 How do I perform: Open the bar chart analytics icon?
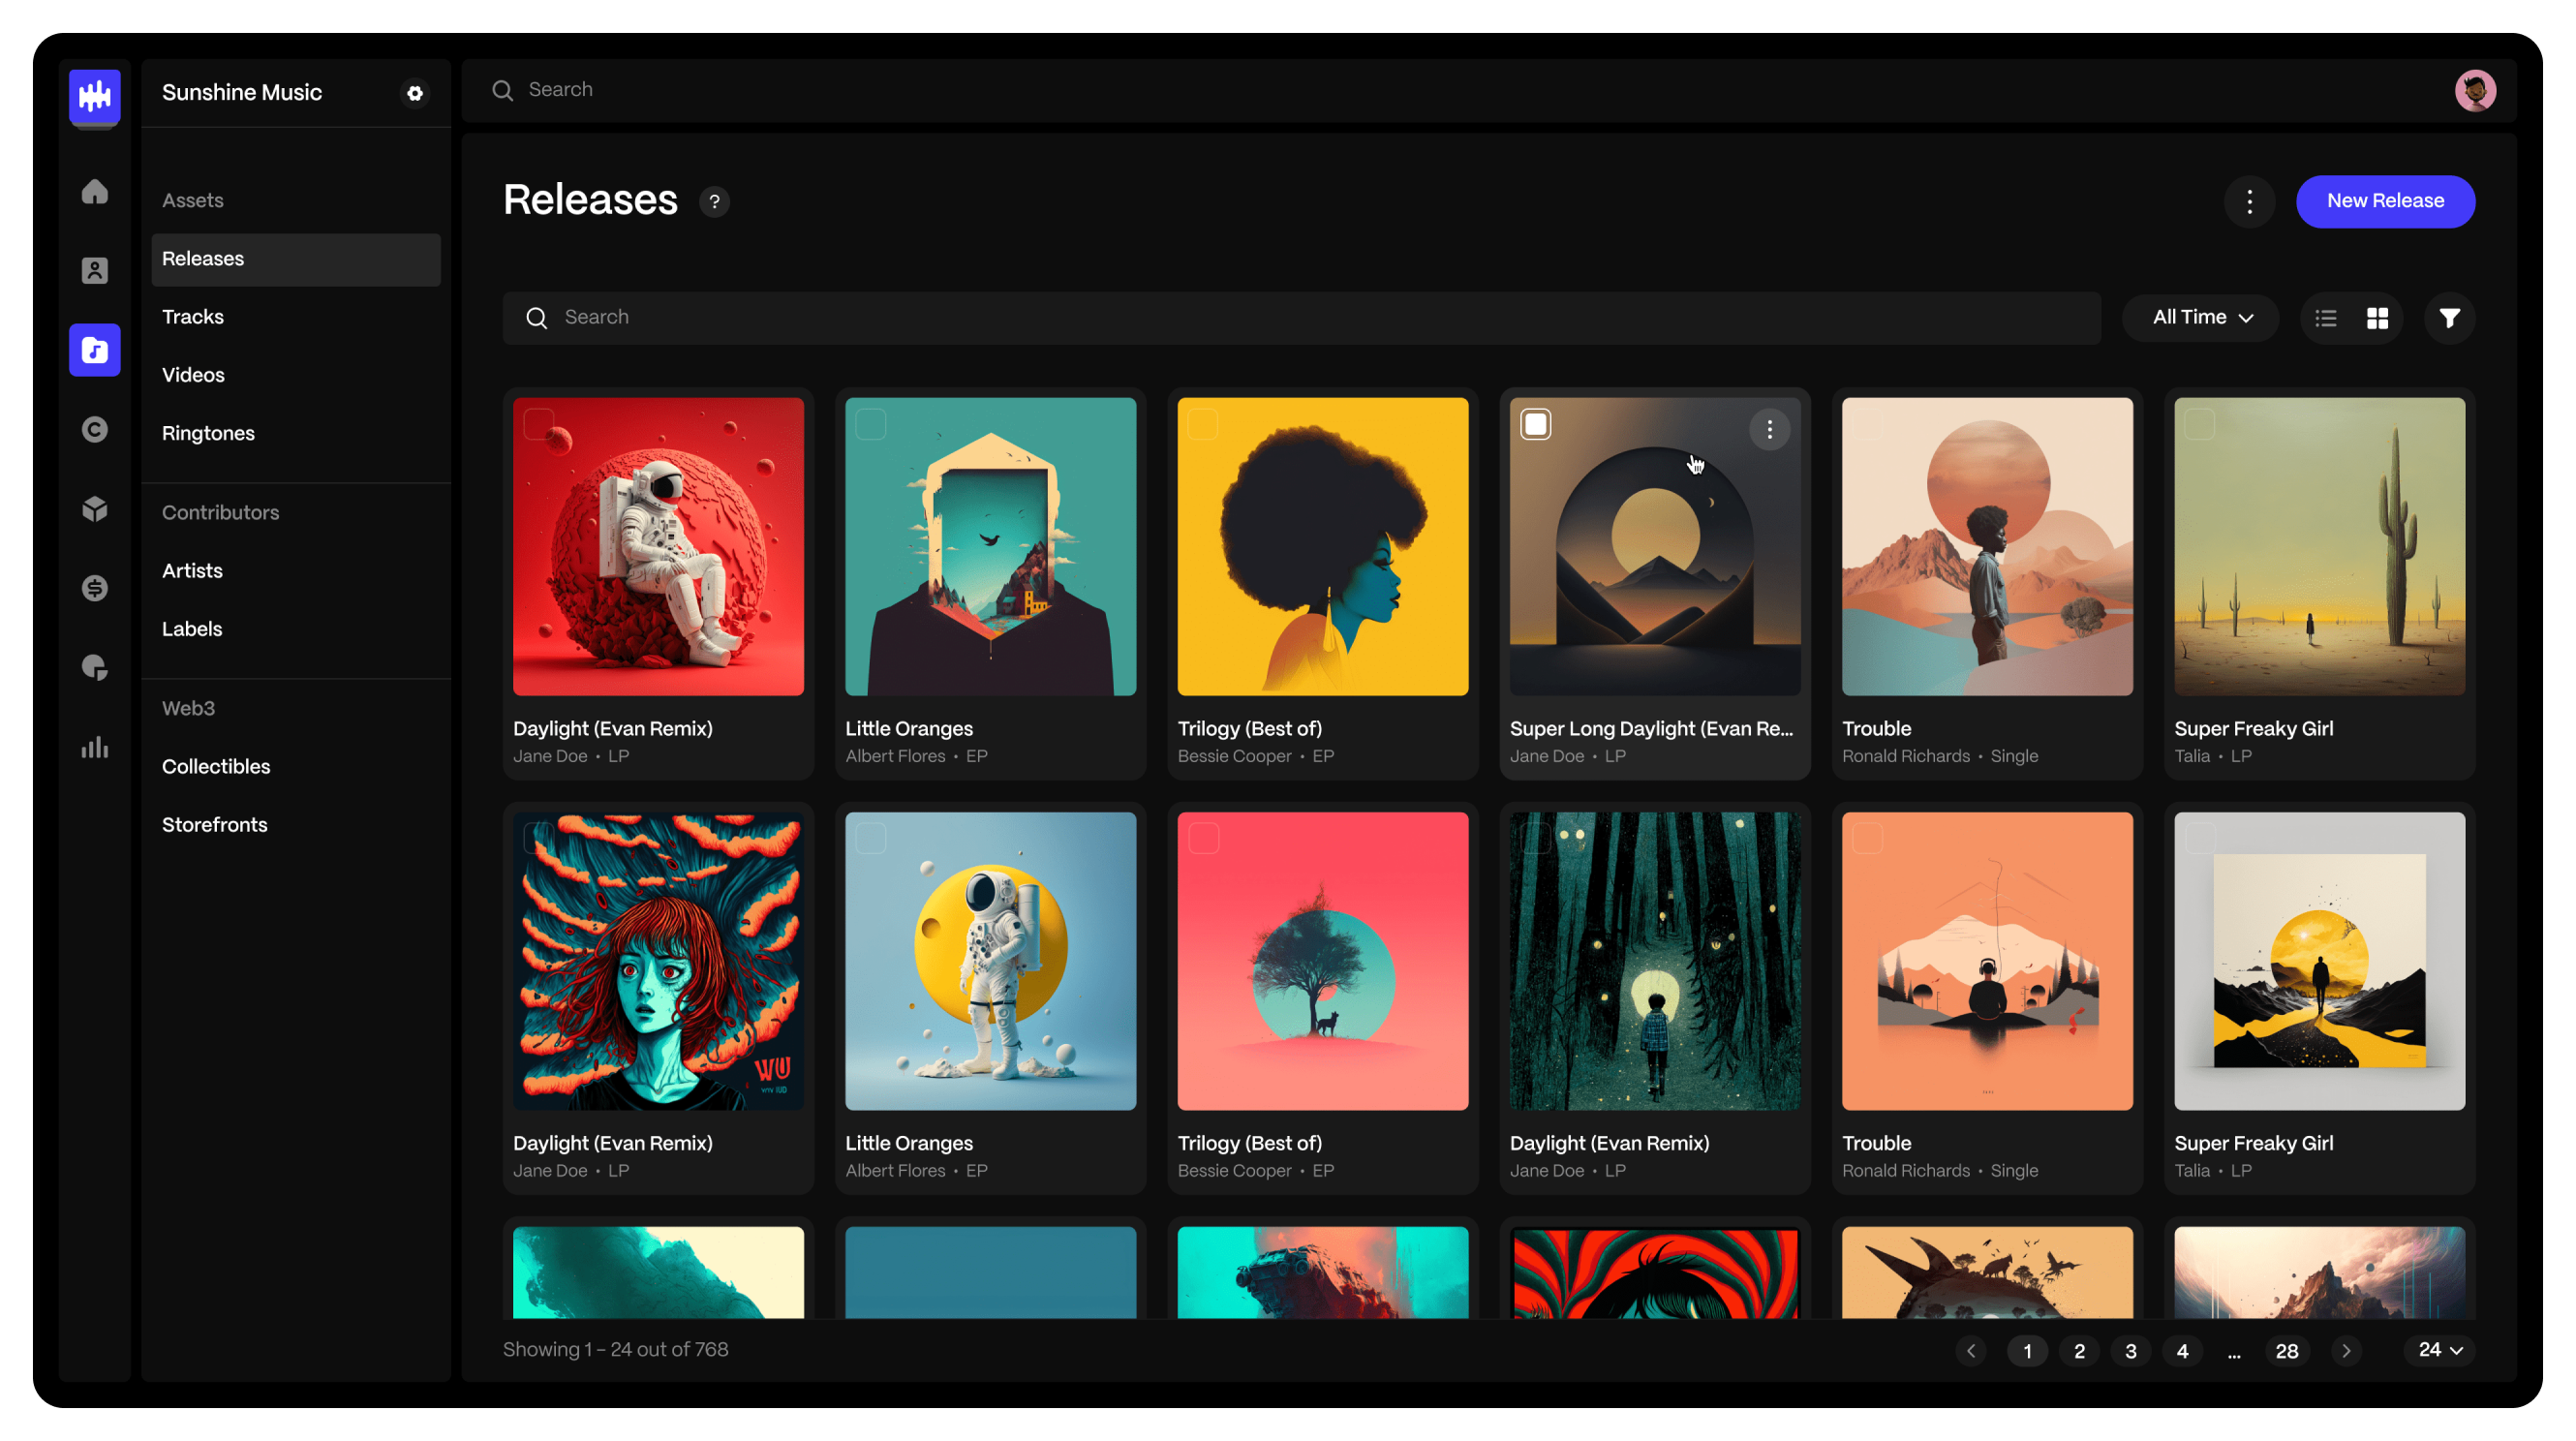(x=95, y=747)
